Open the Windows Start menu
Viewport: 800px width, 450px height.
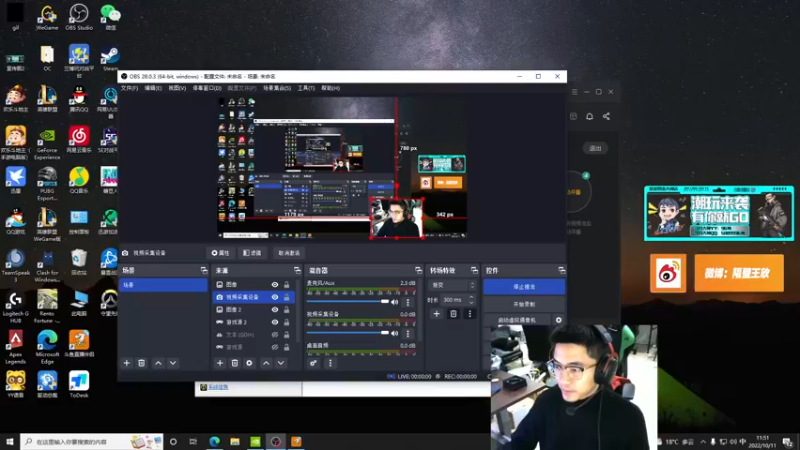pyautogui.click(x=9, y=441)
